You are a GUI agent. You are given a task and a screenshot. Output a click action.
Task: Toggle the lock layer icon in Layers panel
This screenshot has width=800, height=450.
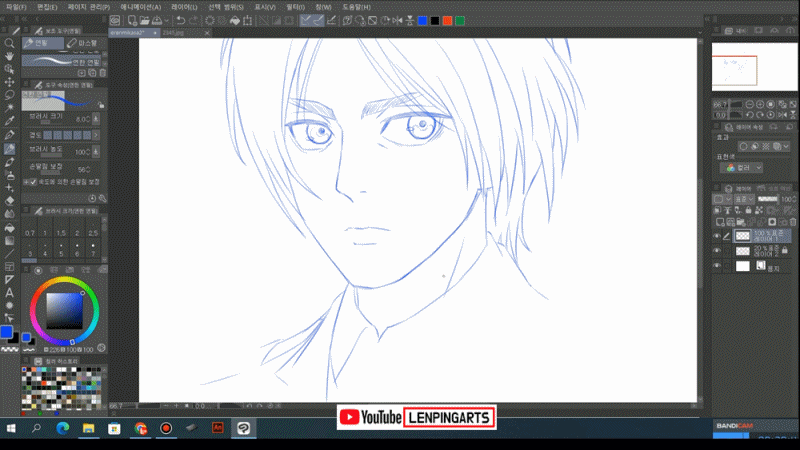pos(748,210)
